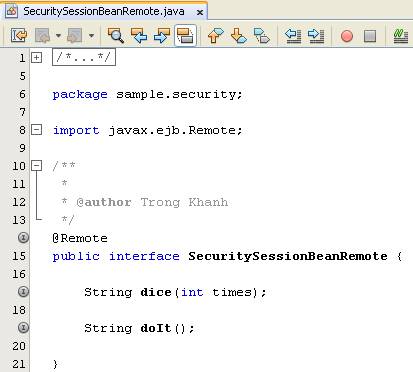Toggle the Comment lines icon
This screenshot has width=413, height=372.
click(400, 36)
